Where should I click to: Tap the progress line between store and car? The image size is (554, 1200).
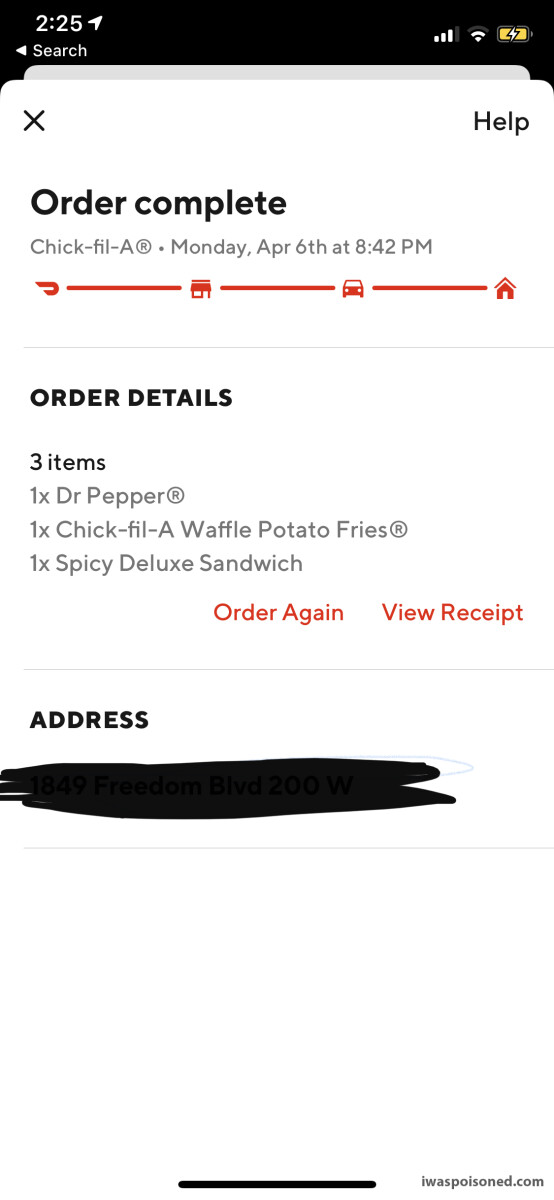click(277, 289)
